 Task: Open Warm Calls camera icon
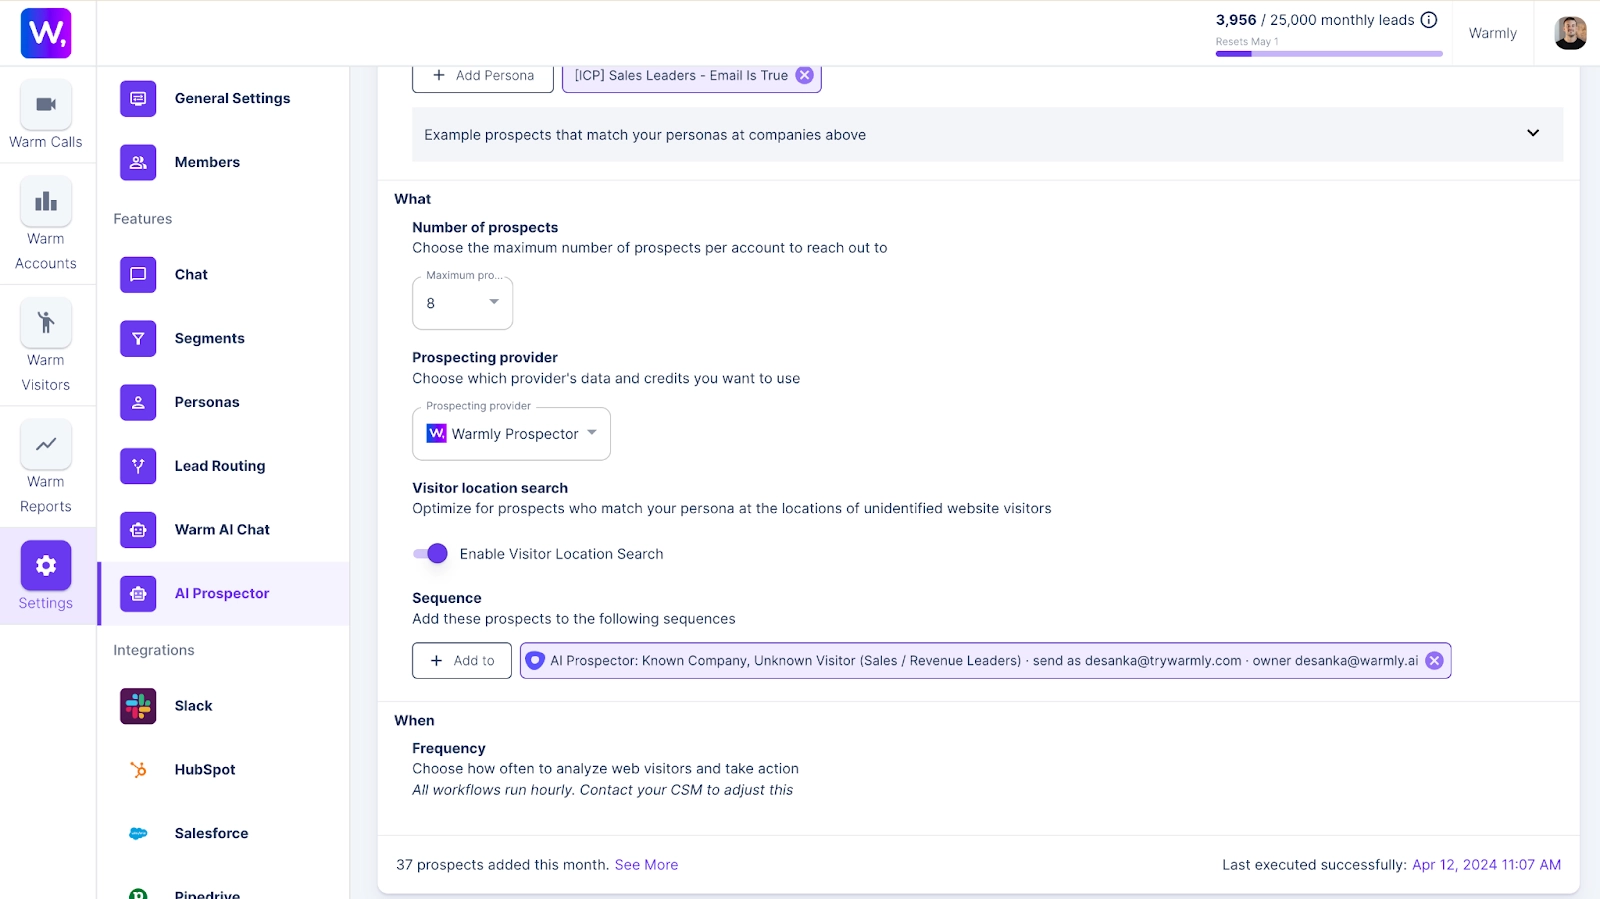point(46,104)
